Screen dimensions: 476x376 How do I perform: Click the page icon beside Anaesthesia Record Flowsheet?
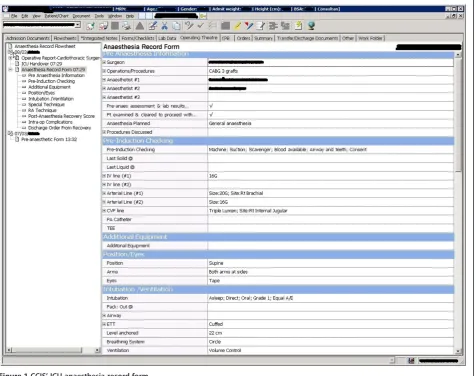(x=10, y=46)
